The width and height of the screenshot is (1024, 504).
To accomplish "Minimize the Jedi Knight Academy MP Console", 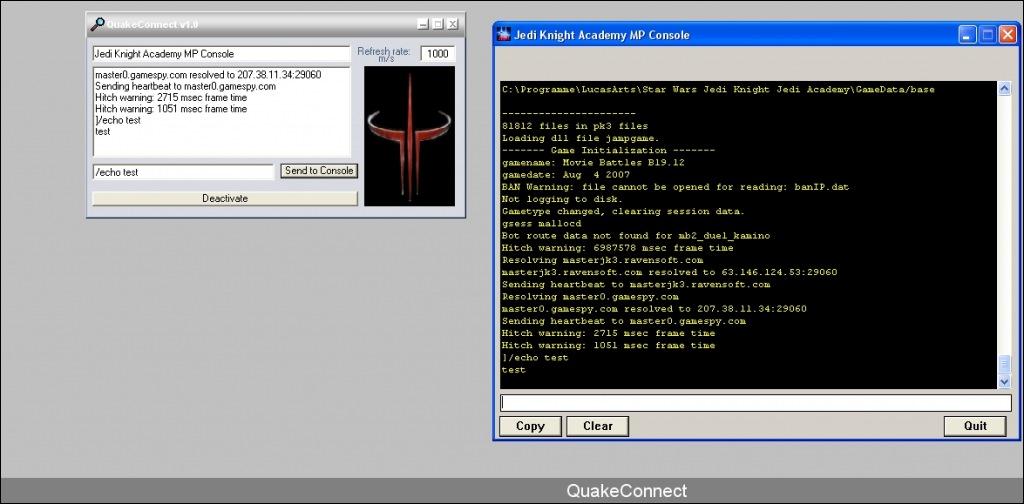I will pyautogui.click(x=967, y=35).
